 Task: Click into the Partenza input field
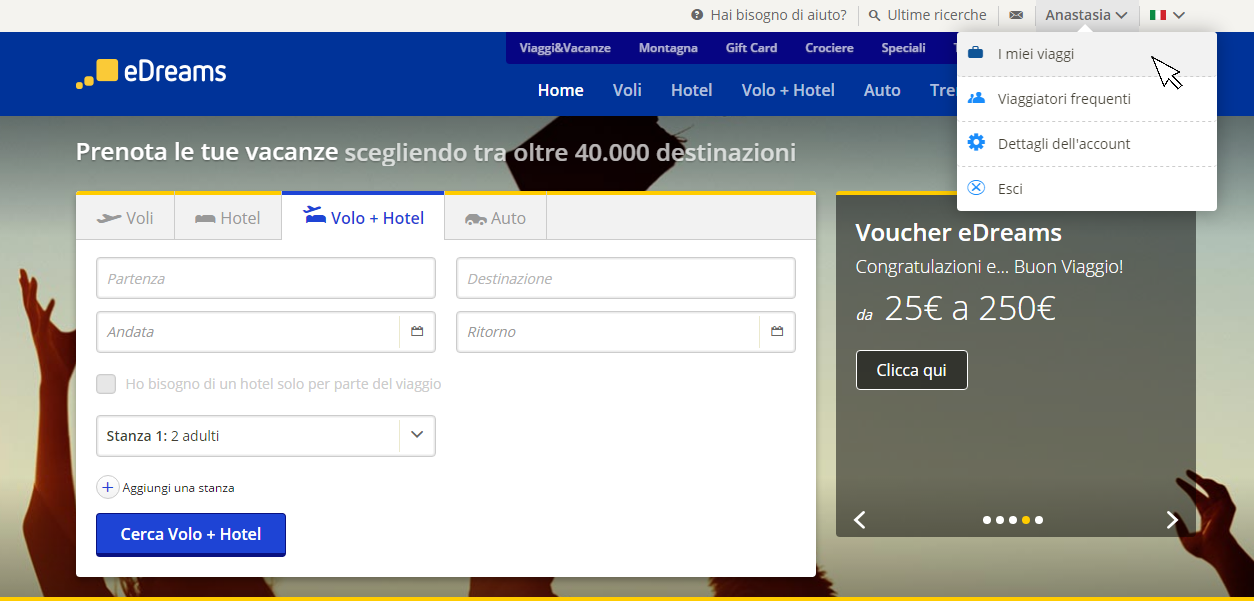[265, 279]
